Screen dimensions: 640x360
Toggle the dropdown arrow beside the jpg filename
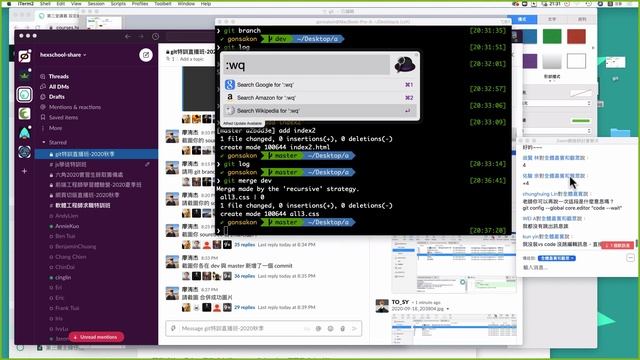pos(448,309)
